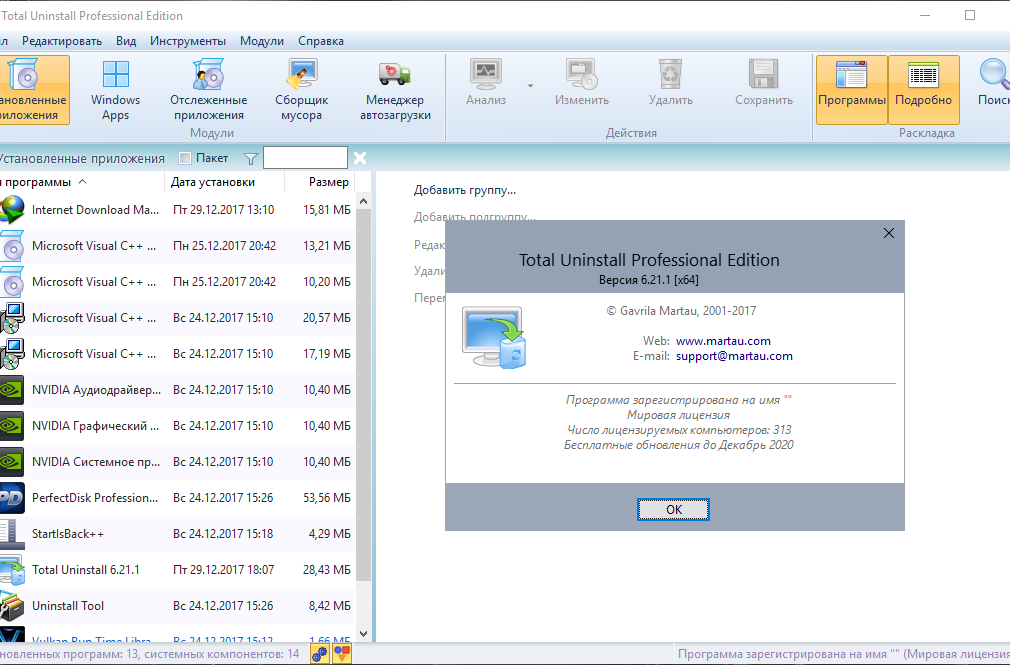The height and width of the screenshot is (665, 1010).
Task: Select the 17,19 МБ Microsoft Visual C++ icon
Action: pyautogui.click(x=12, y=354)
